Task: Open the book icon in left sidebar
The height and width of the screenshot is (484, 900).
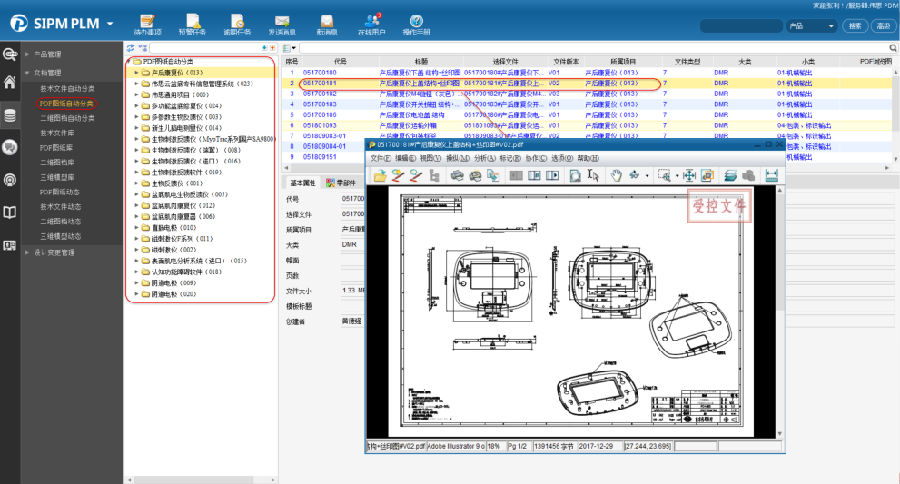Action: [x=10, y=212]
